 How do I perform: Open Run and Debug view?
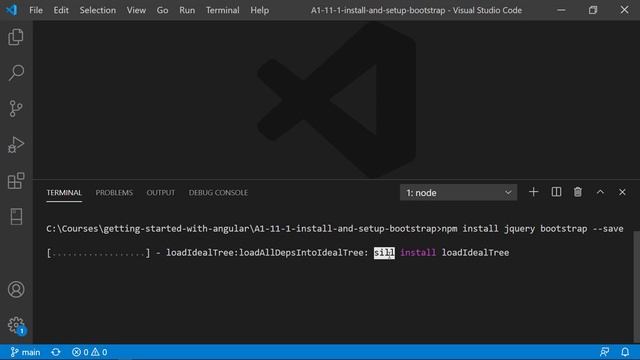tap(16, 145)
